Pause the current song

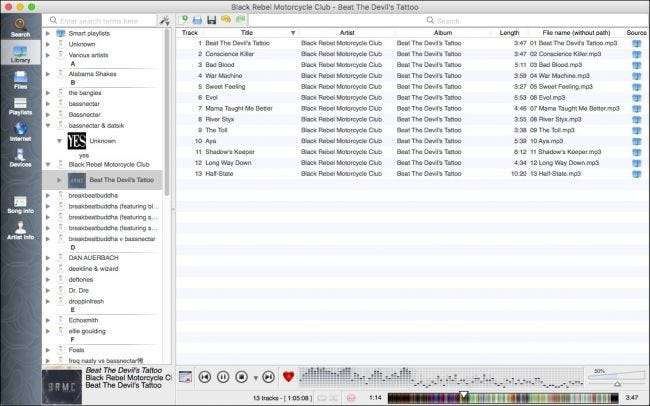(x=223, y=377)
